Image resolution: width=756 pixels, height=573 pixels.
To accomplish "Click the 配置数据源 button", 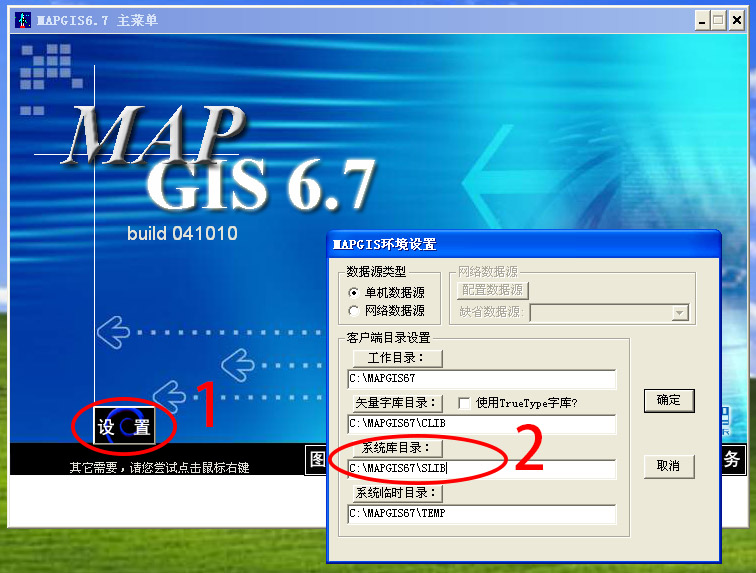I will click(x=492, y=290).
